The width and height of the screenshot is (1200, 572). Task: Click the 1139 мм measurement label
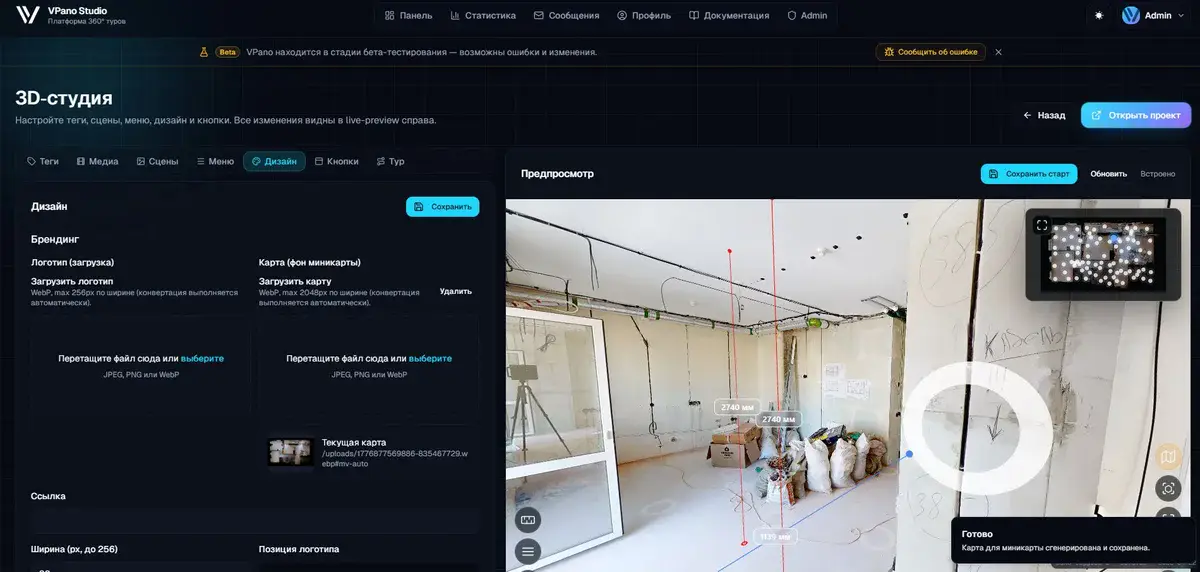pos(776,537)
